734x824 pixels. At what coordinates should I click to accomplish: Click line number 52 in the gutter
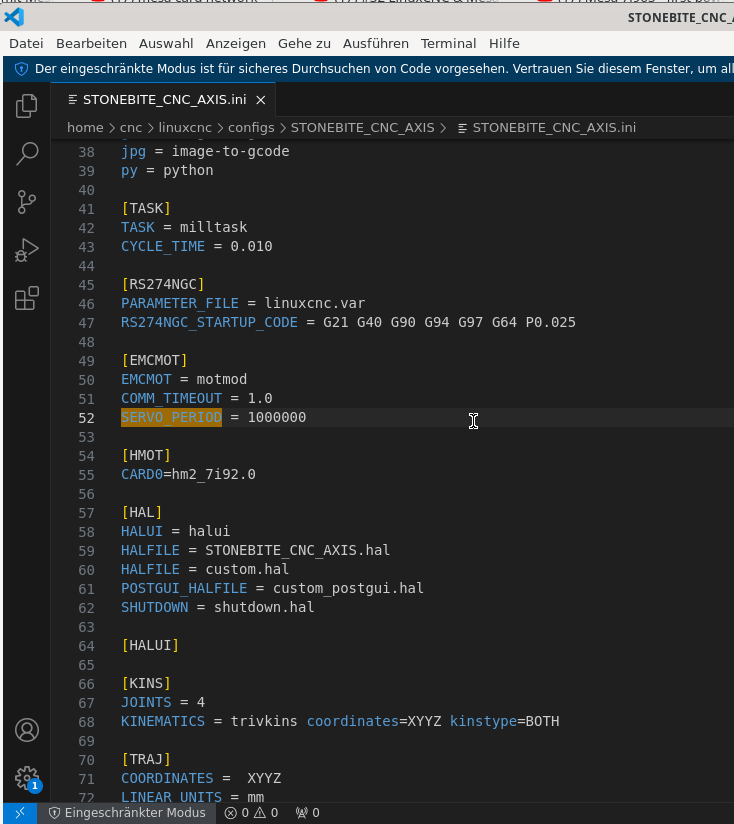pos(86,418)
